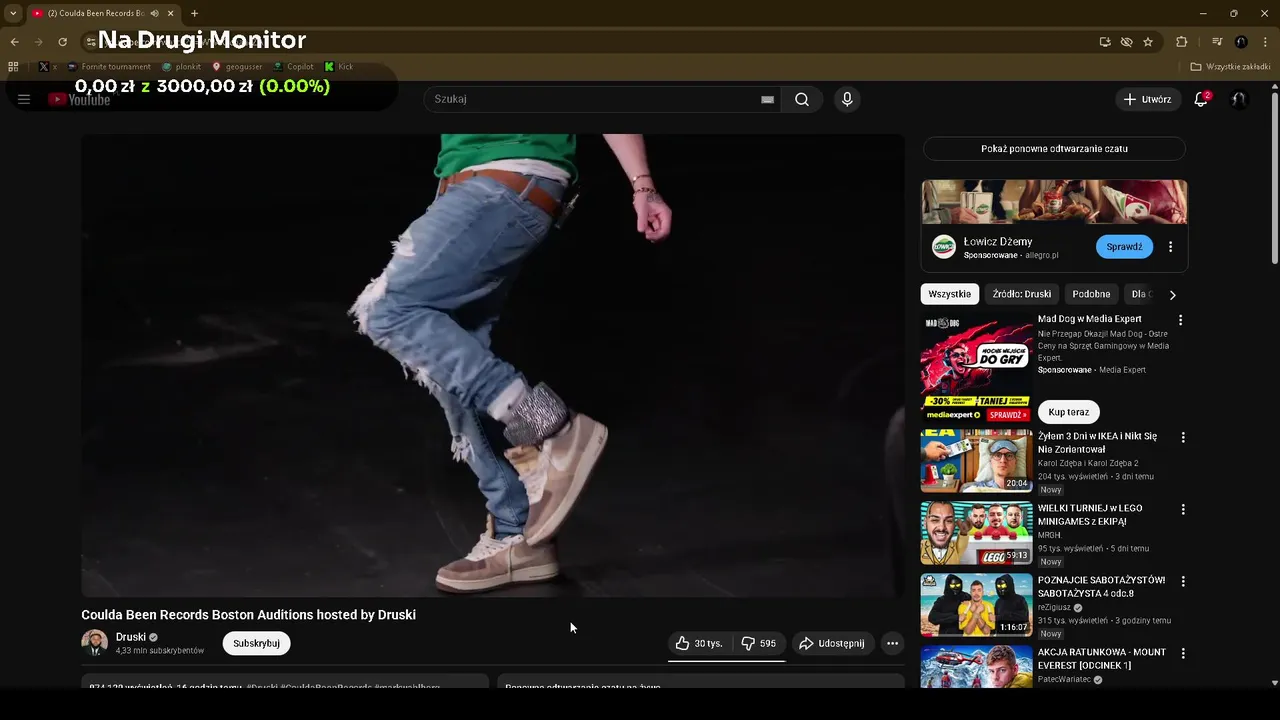Open the Druski channel name
The height and width of the screenshot is (720, 1280).
[x=131, y=637]
